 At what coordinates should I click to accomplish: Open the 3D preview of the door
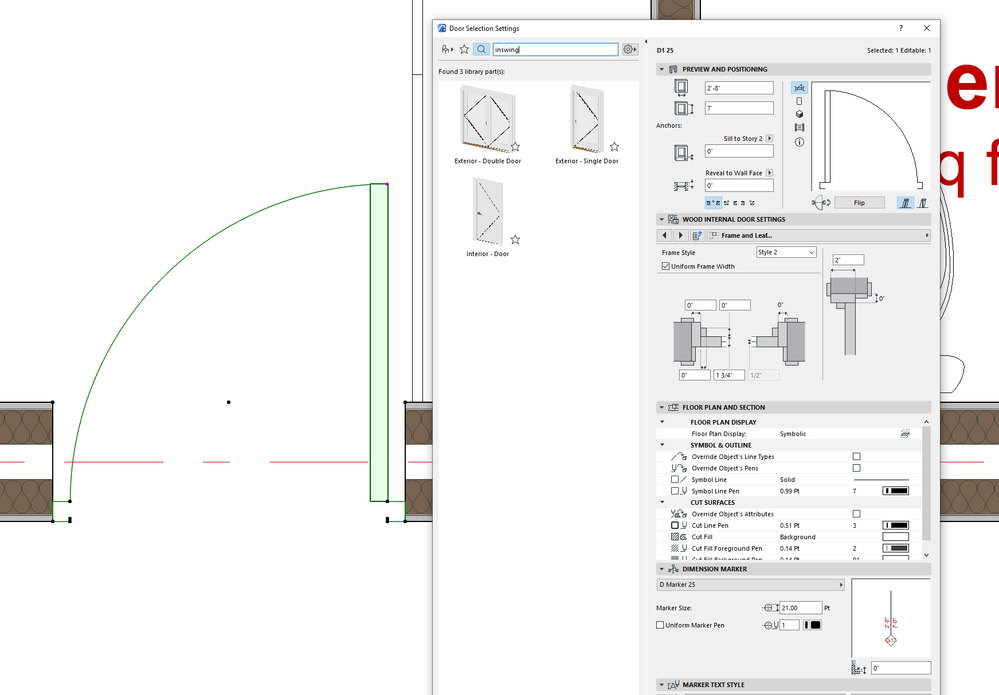point(798,112)
